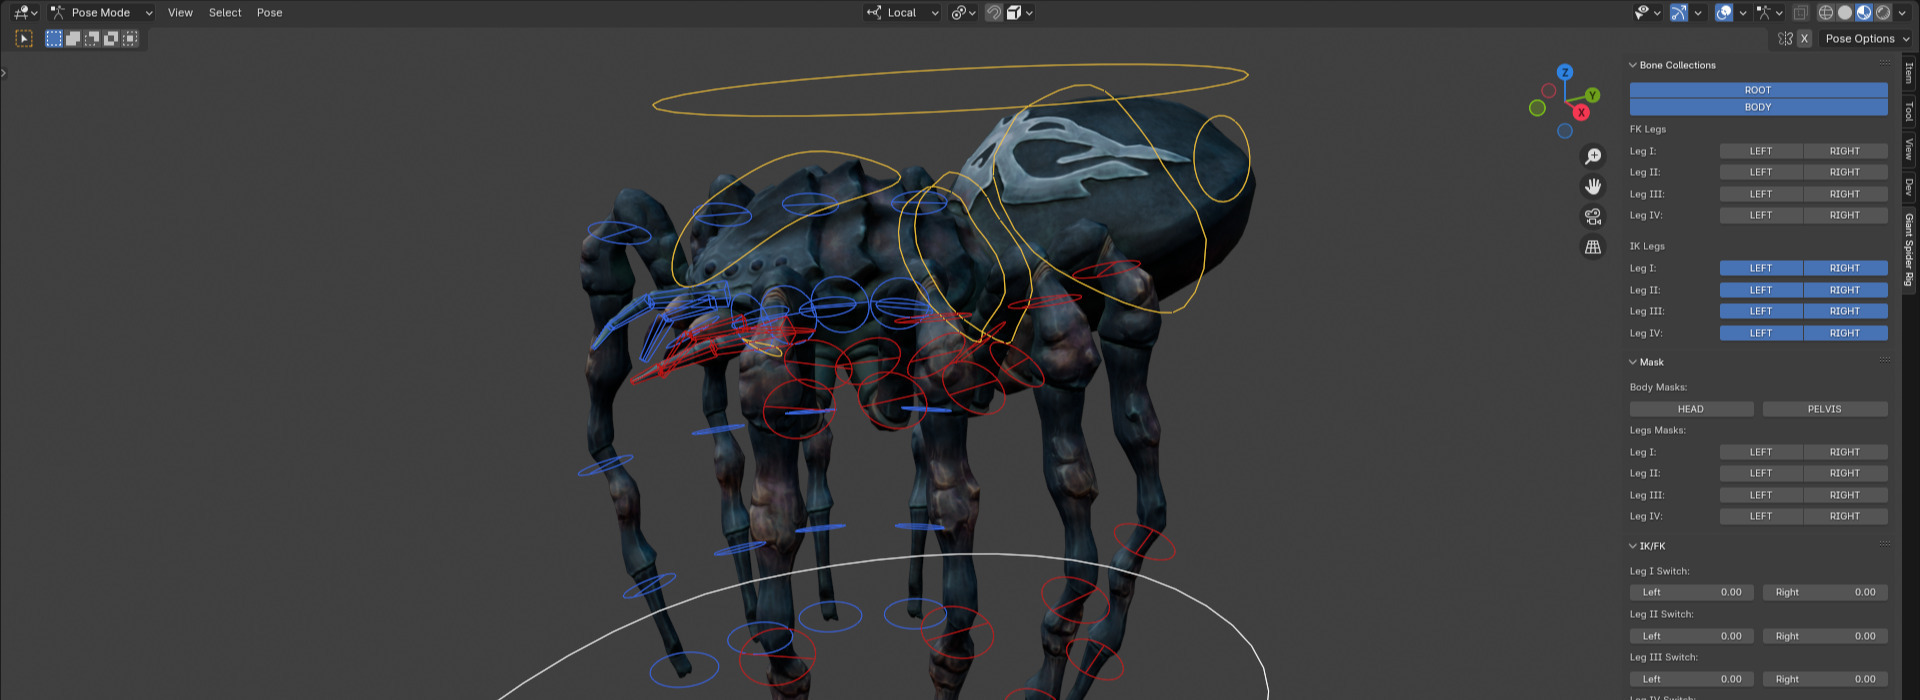Toggle viewport gizmos visibility
Screen dimensions: 1920x700
[x=1679, y=13]
